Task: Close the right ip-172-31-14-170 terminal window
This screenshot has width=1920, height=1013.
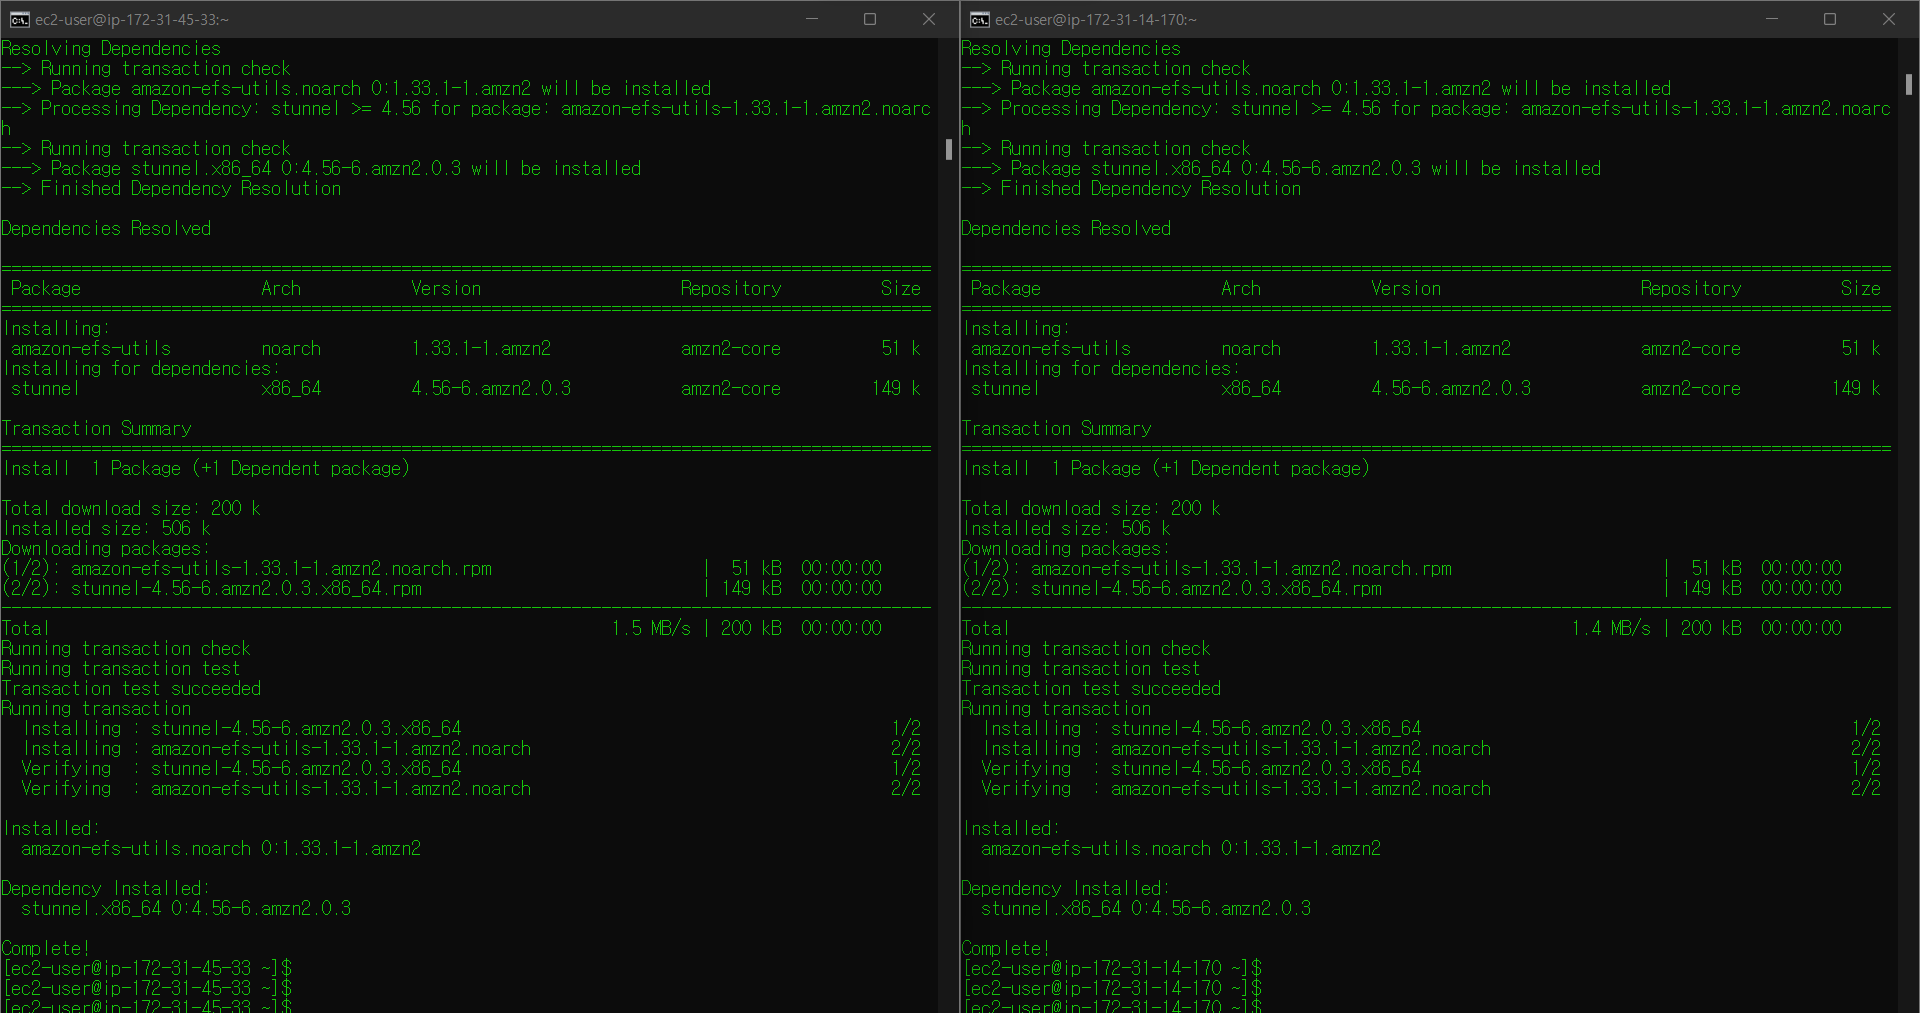Action: tap(1889, 19)
